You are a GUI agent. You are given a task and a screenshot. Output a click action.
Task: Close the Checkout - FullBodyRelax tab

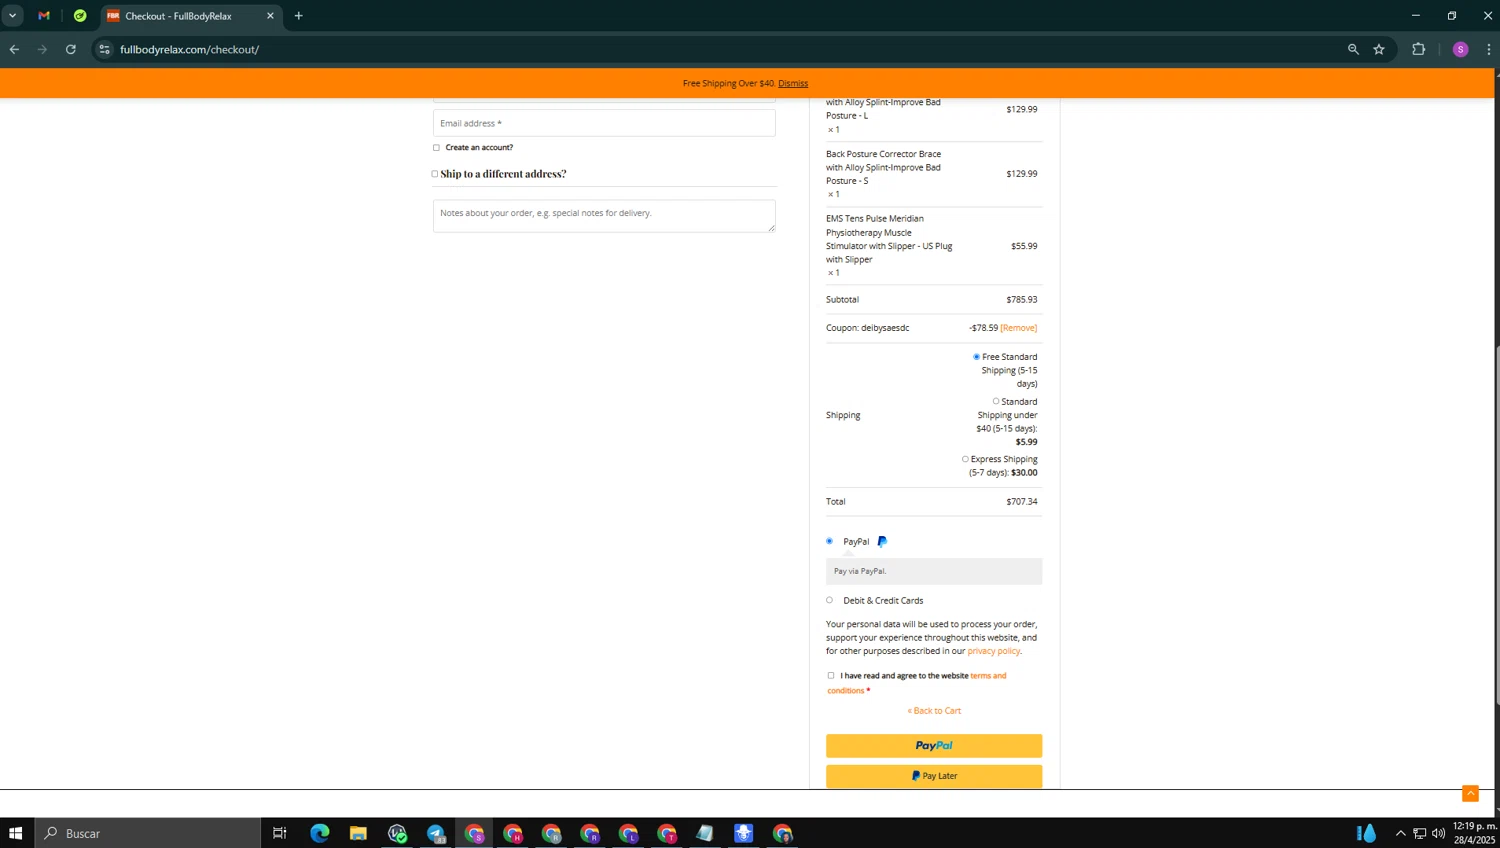pos(270,16)
